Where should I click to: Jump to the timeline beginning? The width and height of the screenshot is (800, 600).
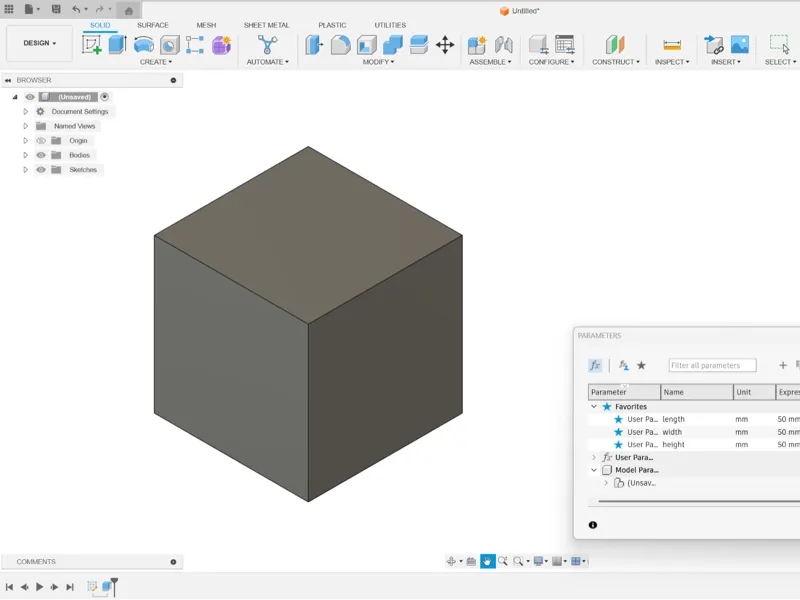pyautogui.click(x=9, y=587)
